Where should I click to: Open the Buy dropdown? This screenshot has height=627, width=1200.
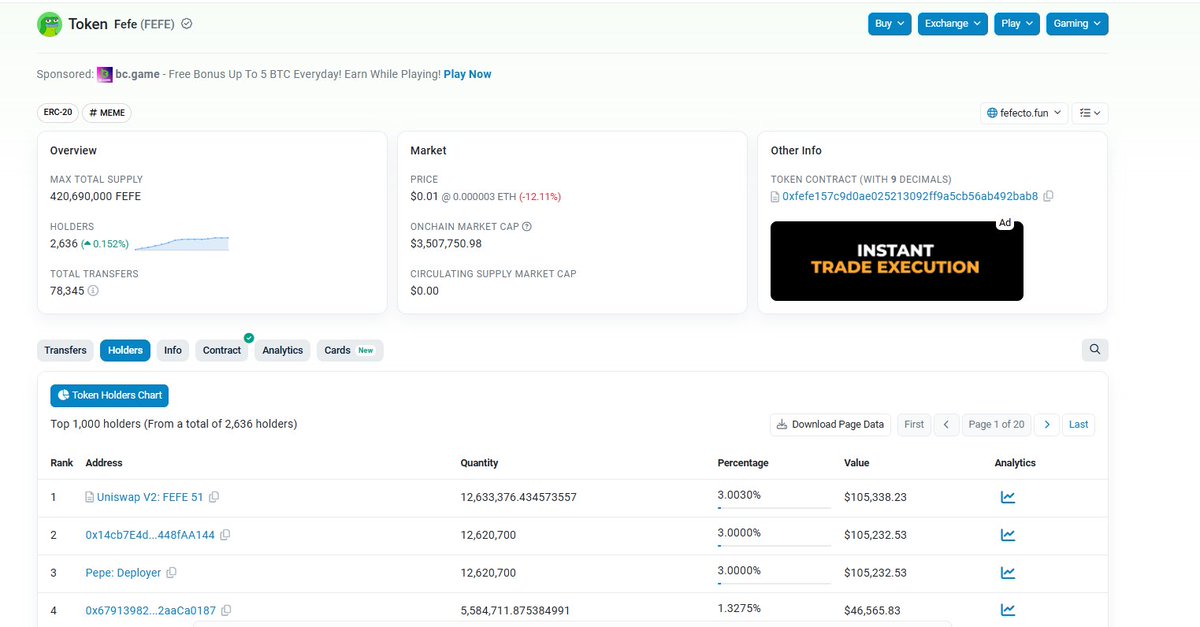(890, 23)
